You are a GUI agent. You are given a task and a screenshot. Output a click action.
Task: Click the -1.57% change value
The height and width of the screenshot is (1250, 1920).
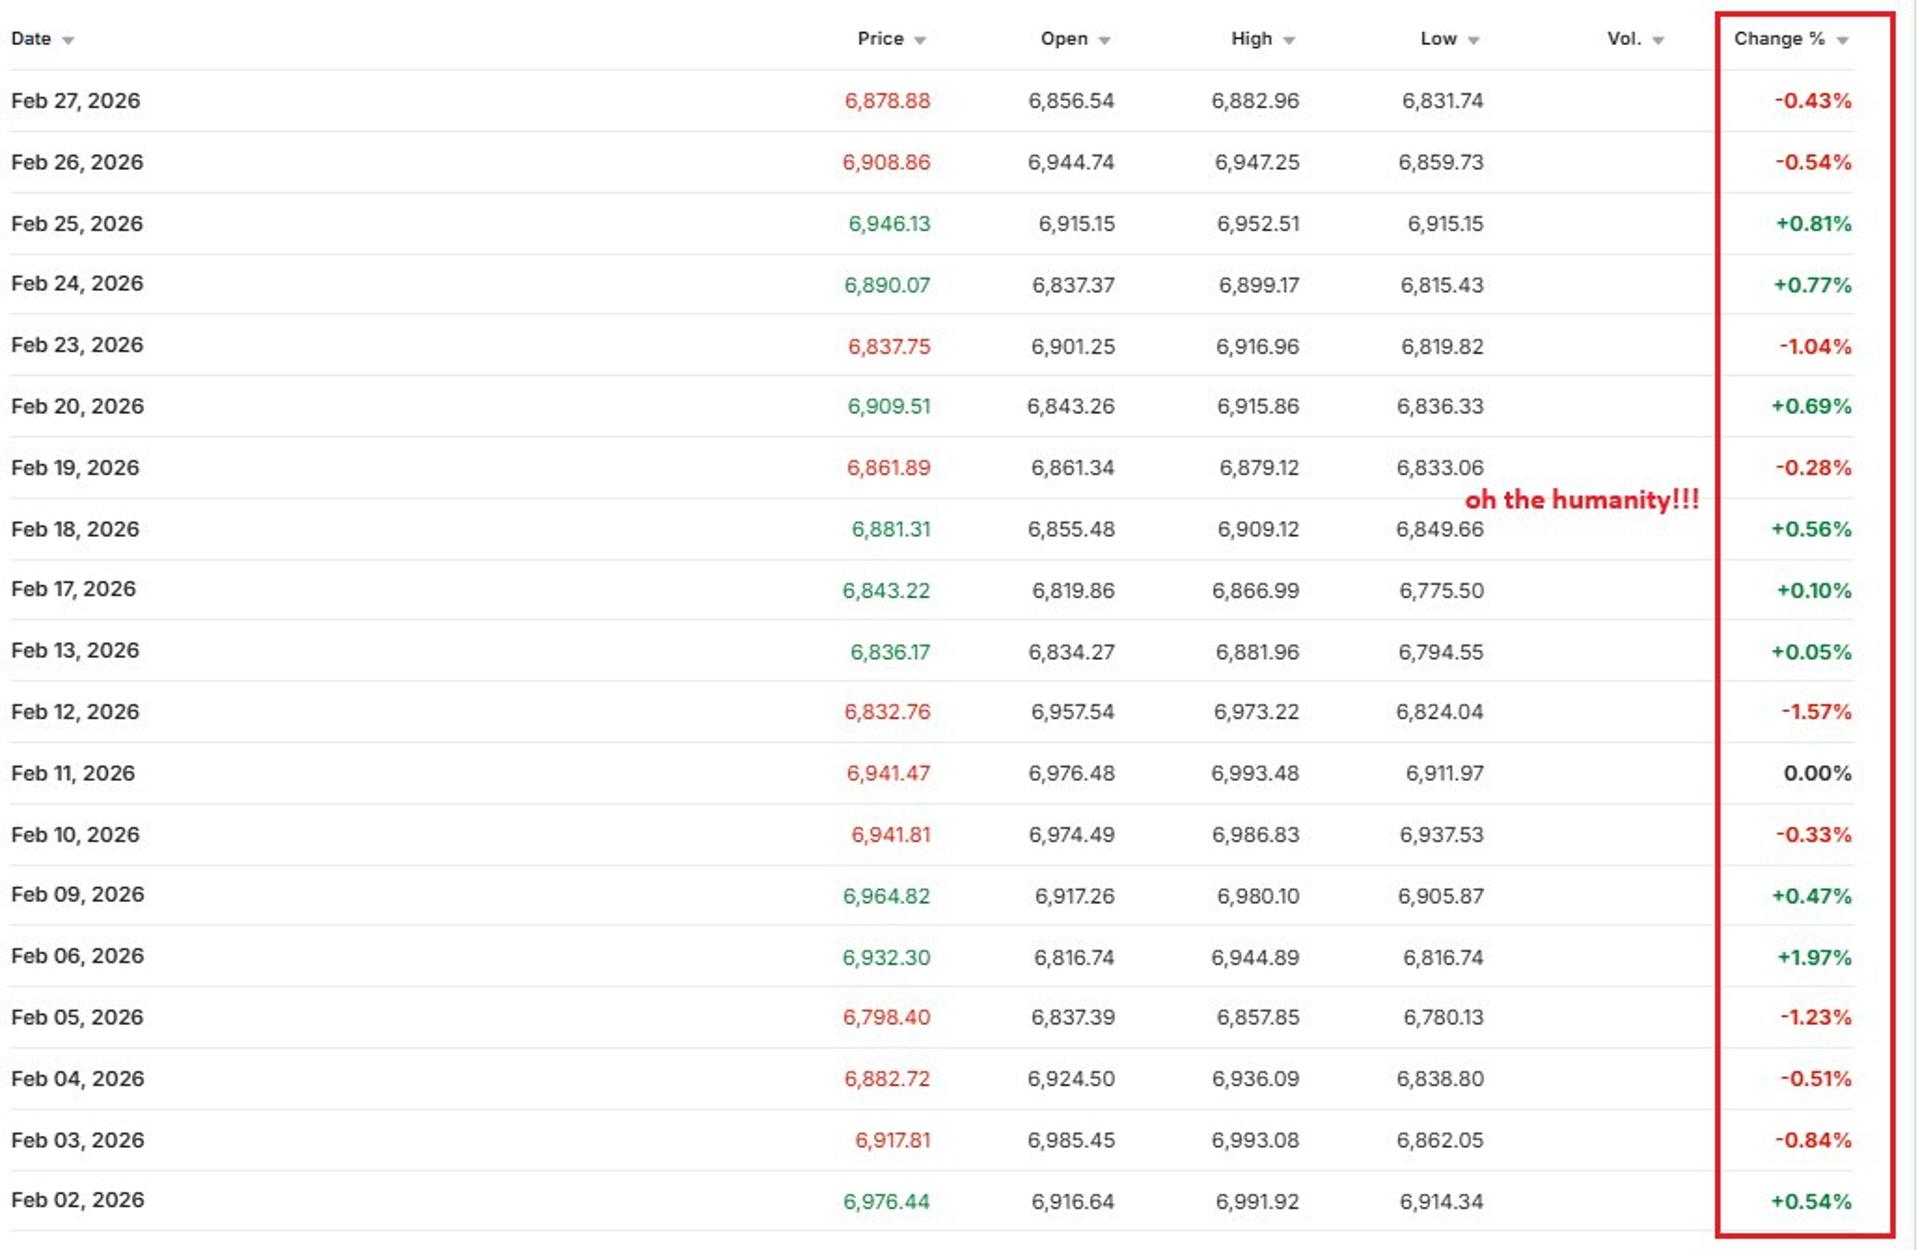[x=1815, y=712]
